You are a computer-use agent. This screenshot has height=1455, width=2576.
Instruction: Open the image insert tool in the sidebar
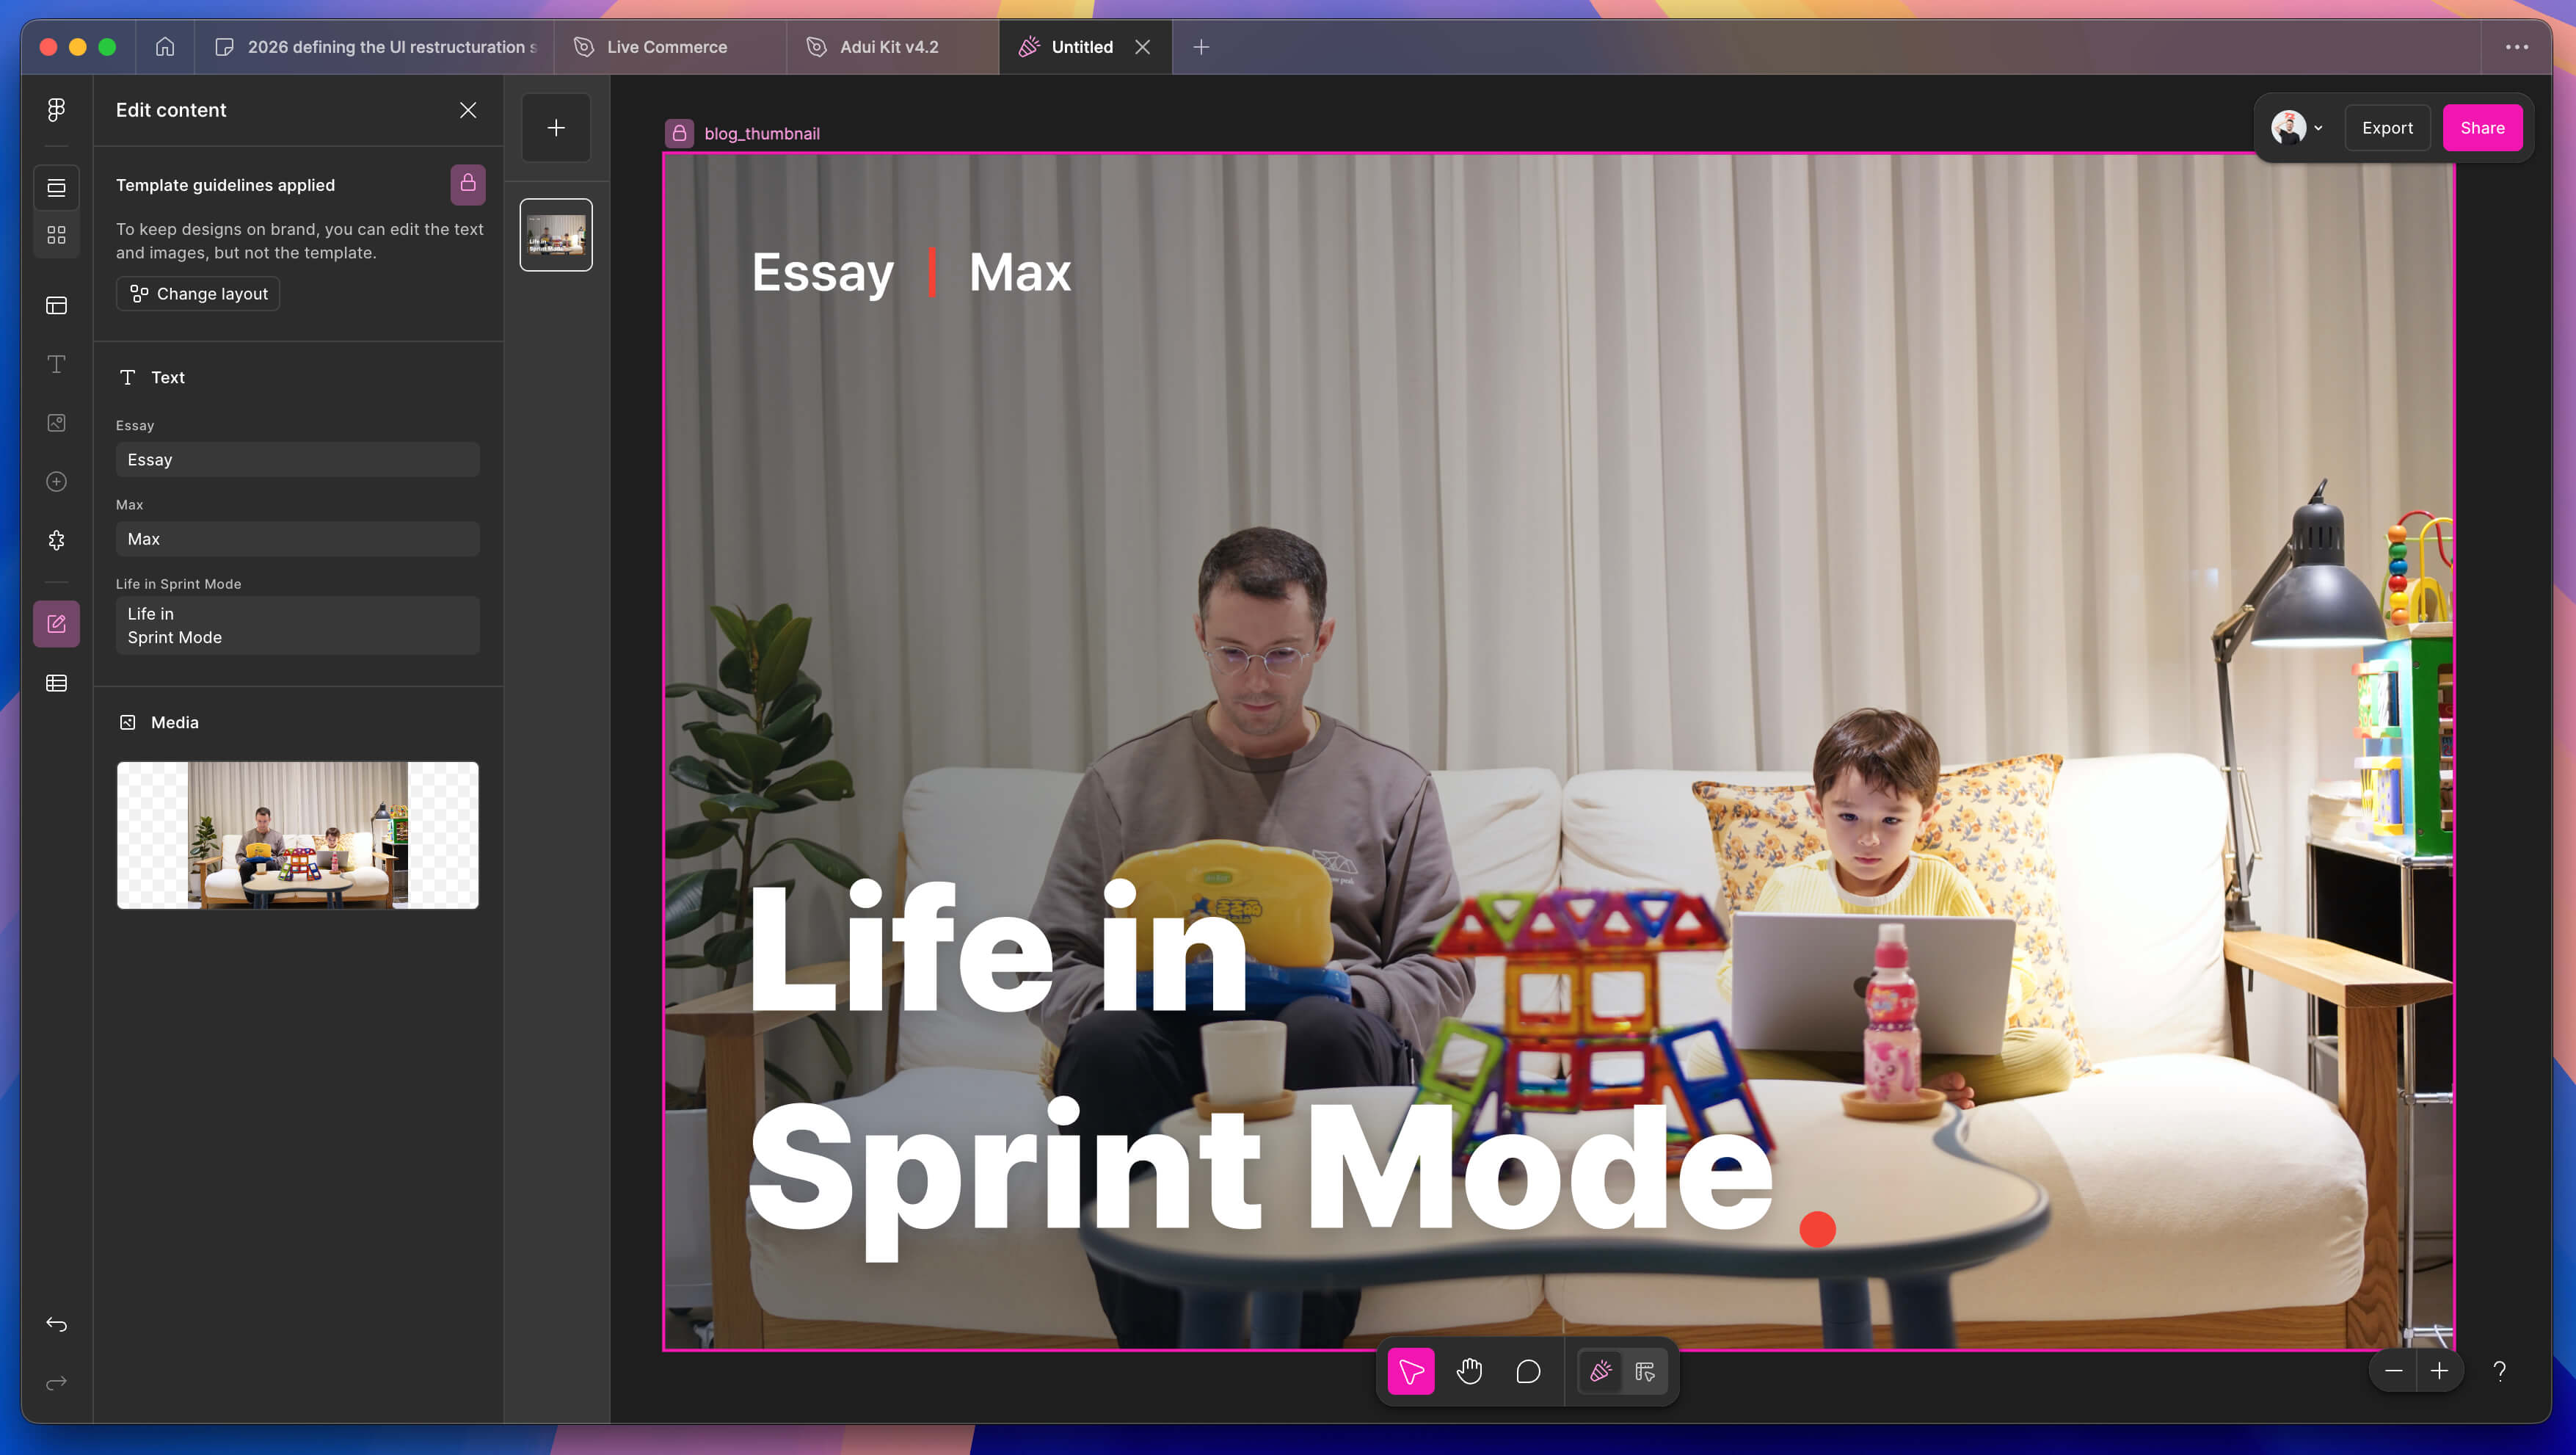(x=56, y=423)
